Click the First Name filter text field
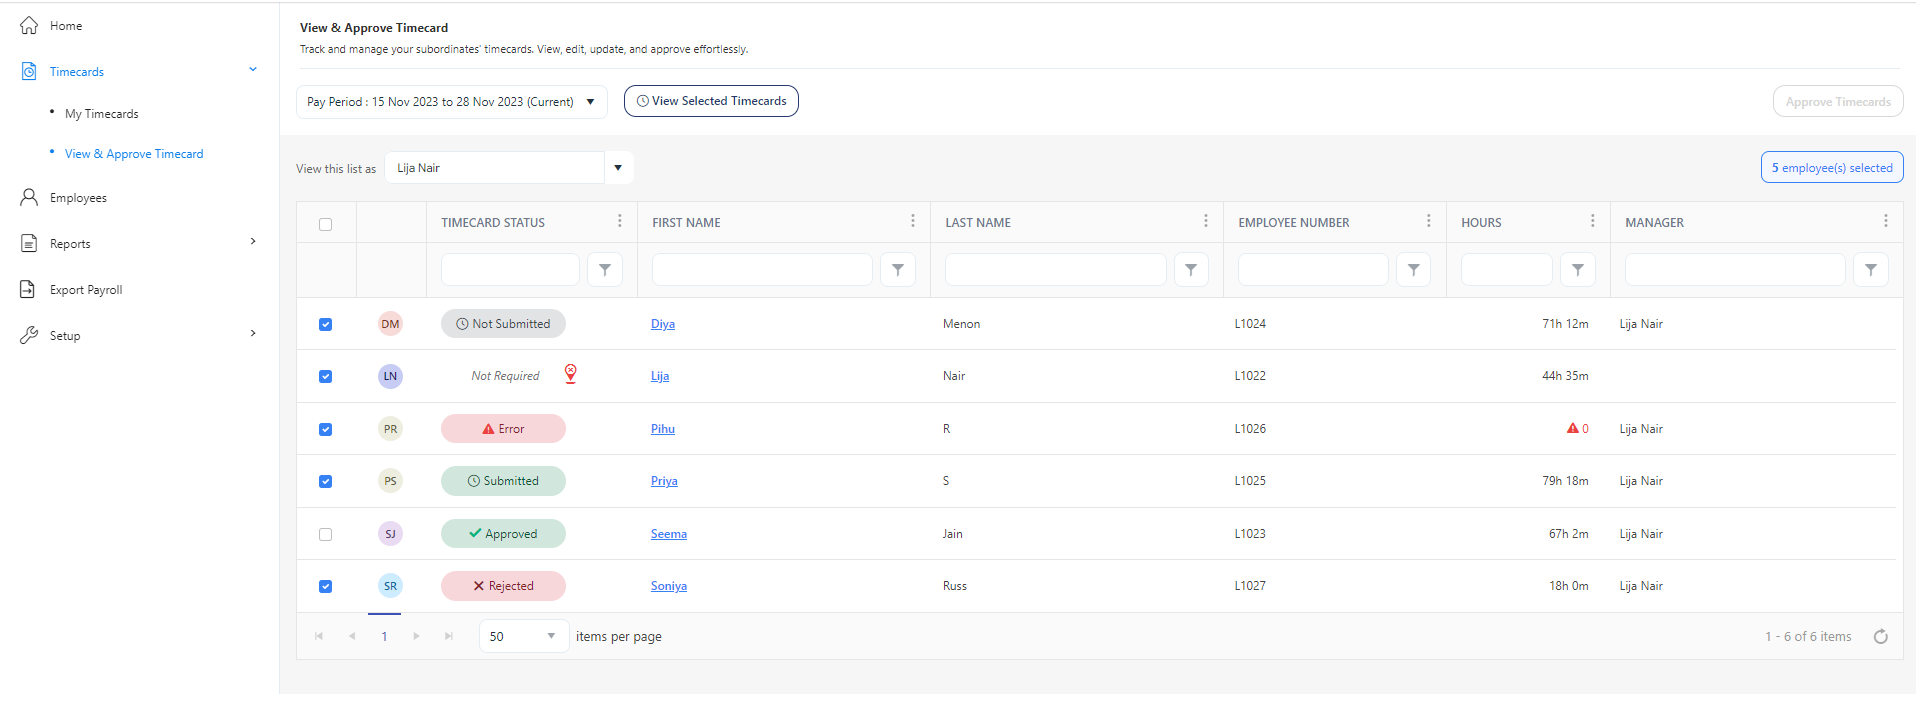The image size is (1924, 701). [761, 270]
